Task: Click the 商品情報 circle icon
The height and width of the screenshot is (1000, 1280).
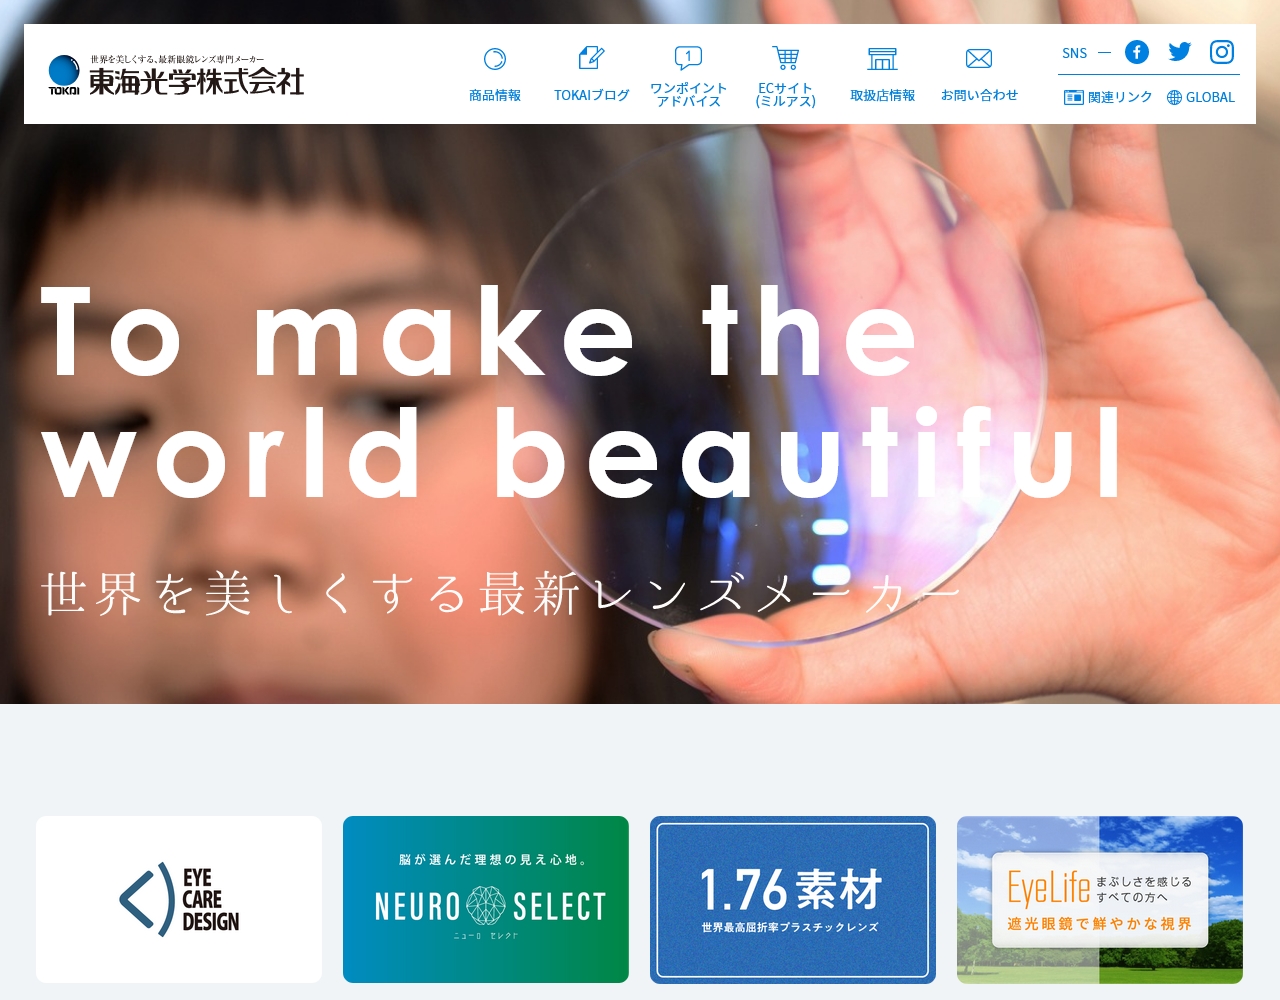Action: click(495, 59)
